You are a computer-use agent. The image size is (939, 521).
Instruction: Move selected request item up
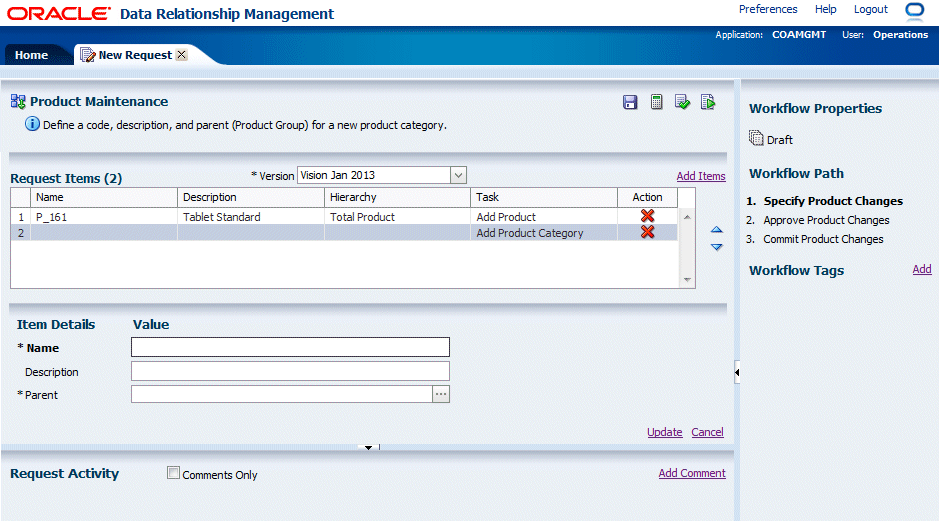click(x=716, y=230)
